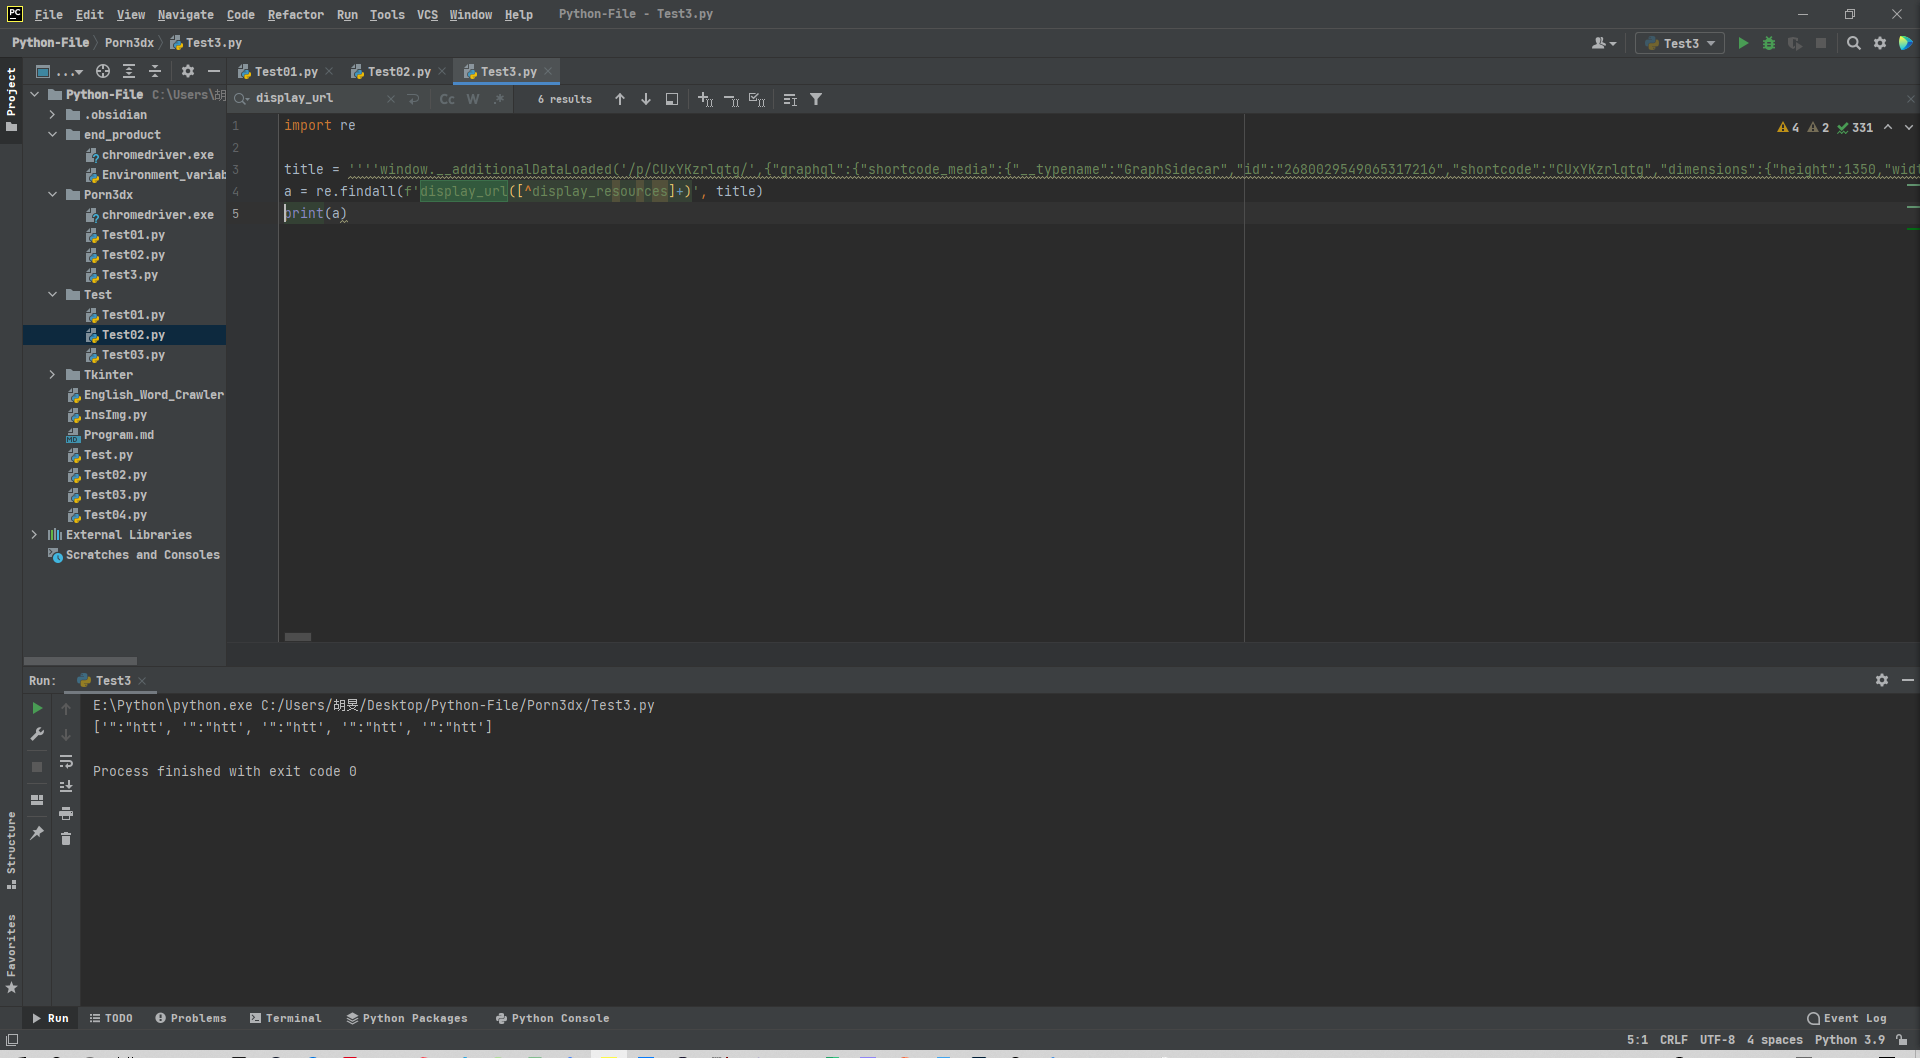Toggle Match Case in find bar

447,99
